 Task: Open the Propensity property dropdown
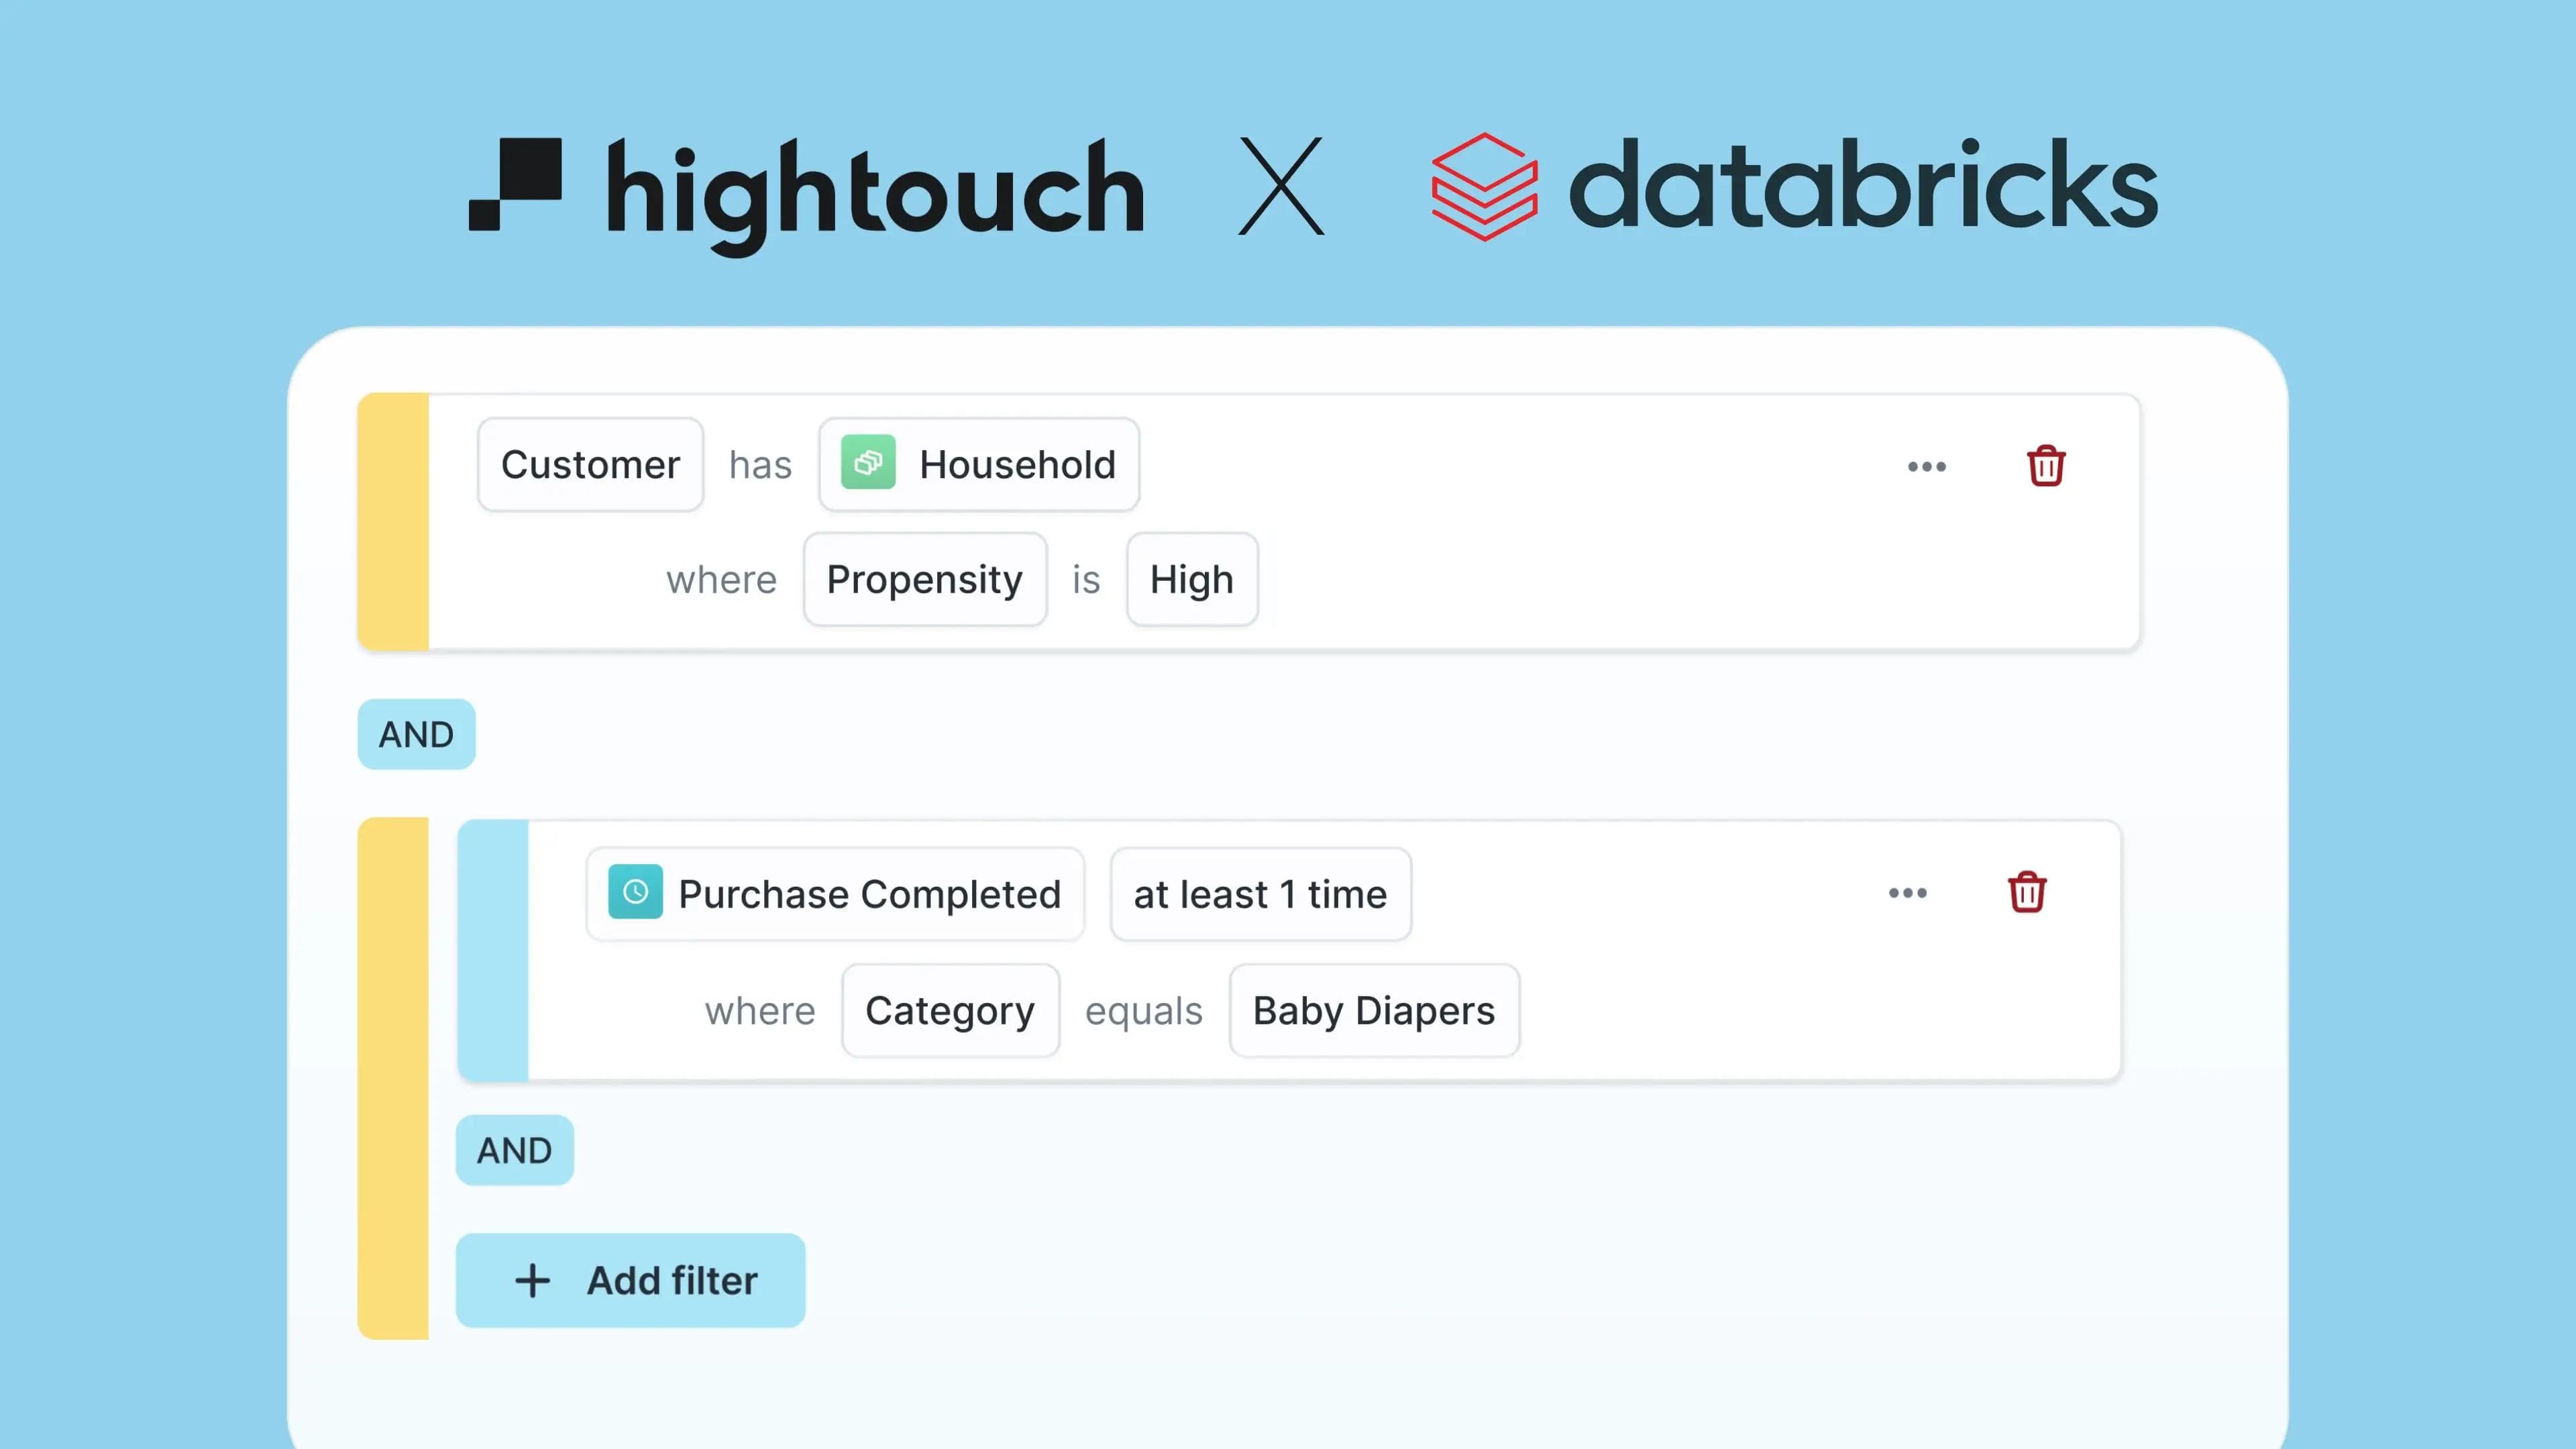pyautogui.click(x=924, y=580)
